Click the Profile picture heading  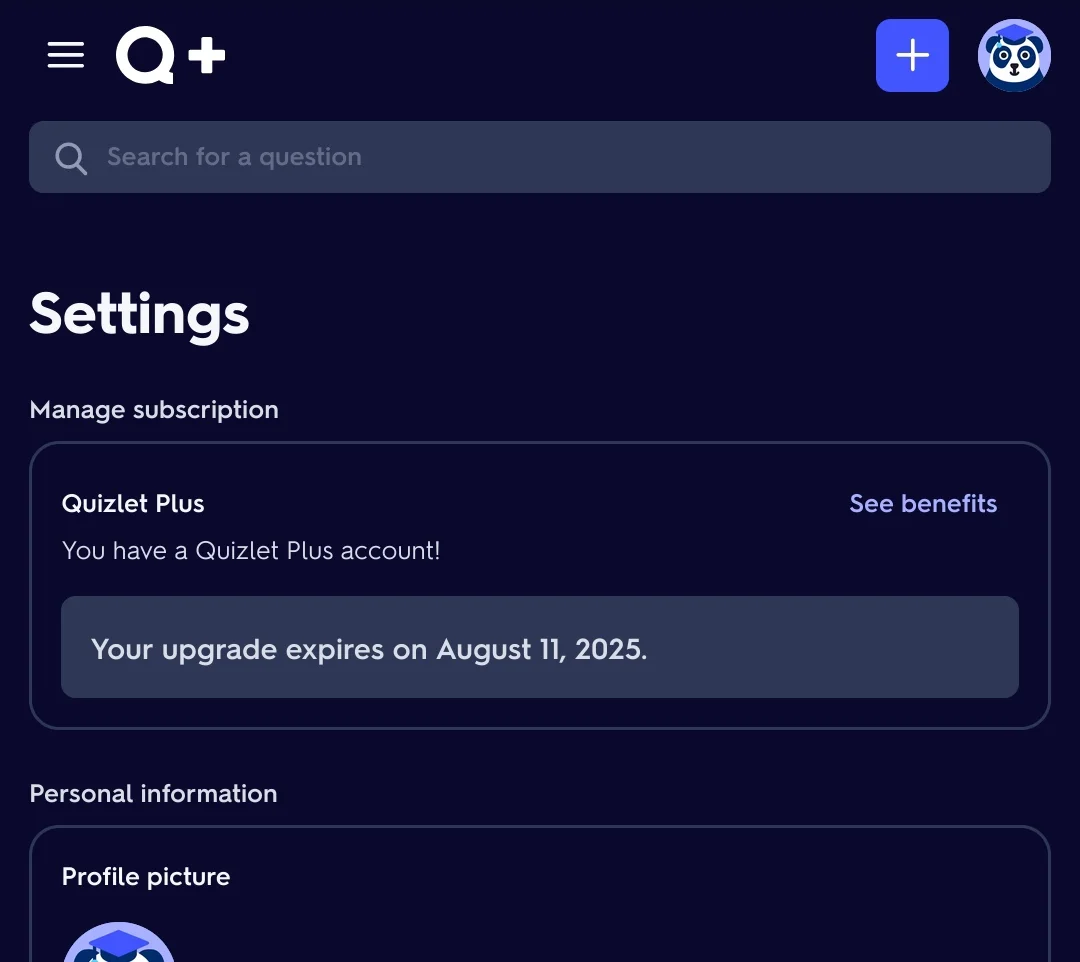(146, 877)
